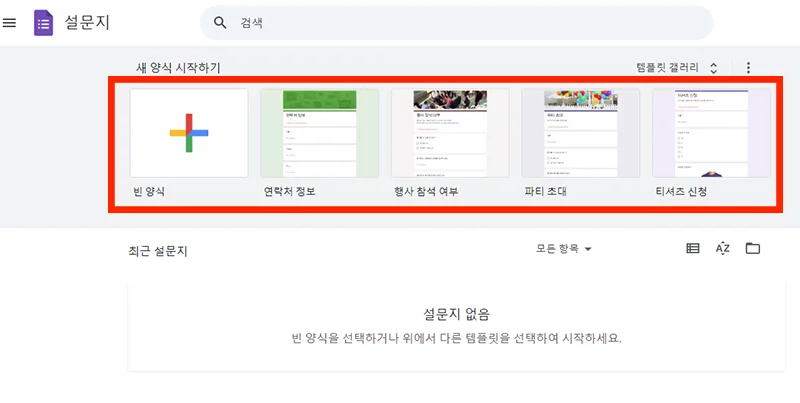The height and width of the screenshot is (403, 800).
Task: Click the search magnifier icon
Action: point(220,22)
